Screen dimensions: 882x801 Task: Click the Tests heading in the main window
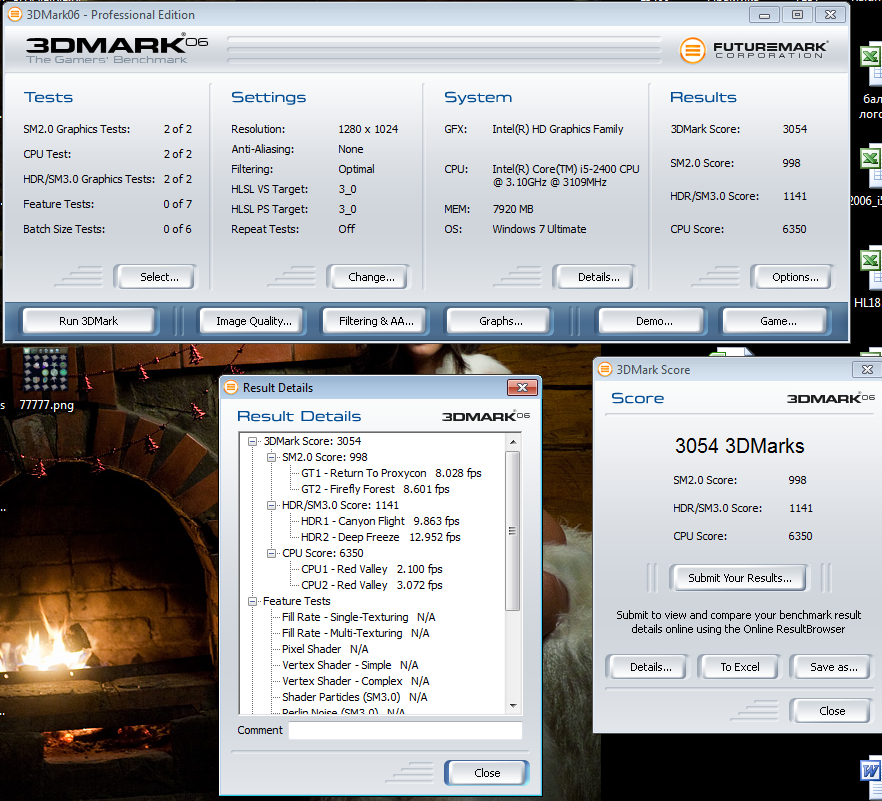[48, 97]
